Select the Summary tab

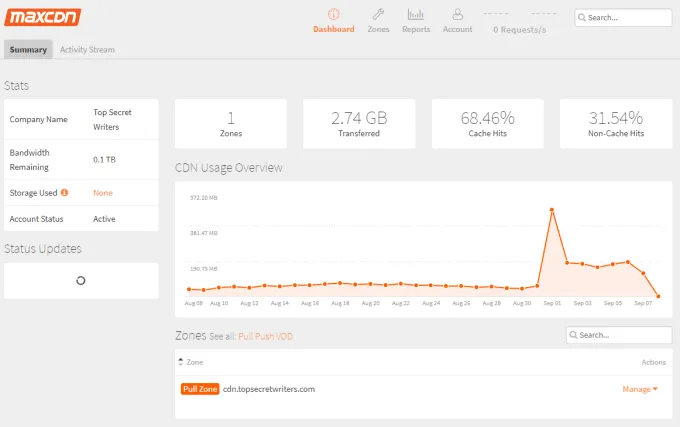tap(28, 49)
